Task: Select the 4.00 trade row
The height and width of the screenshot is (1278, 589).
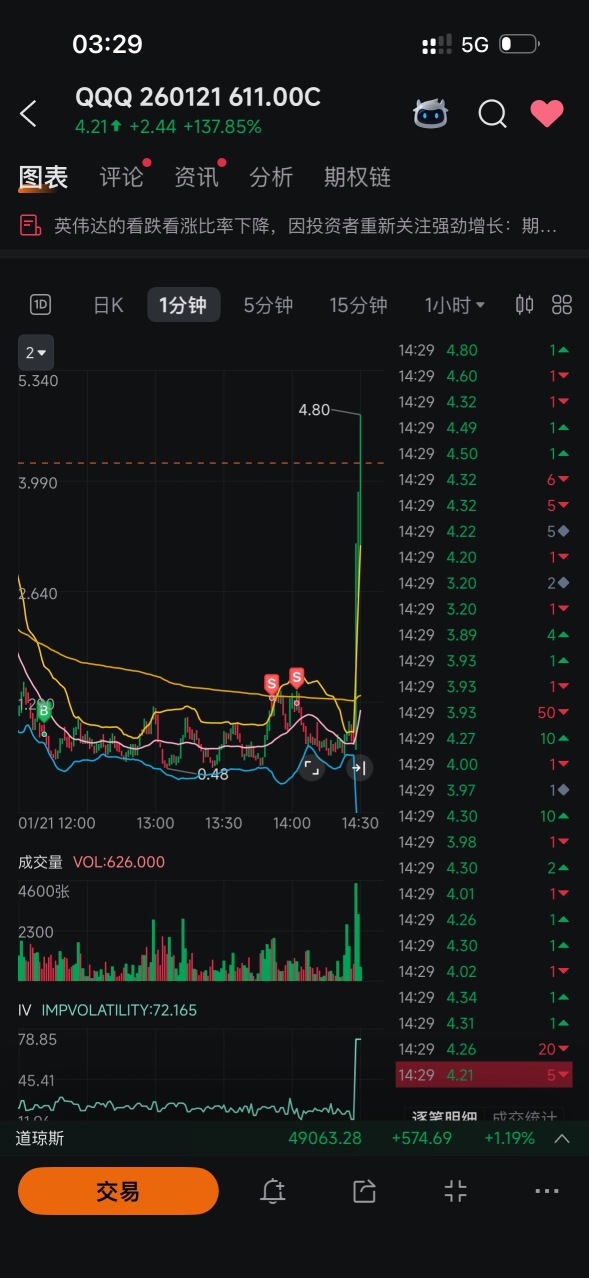Action: 485,764
